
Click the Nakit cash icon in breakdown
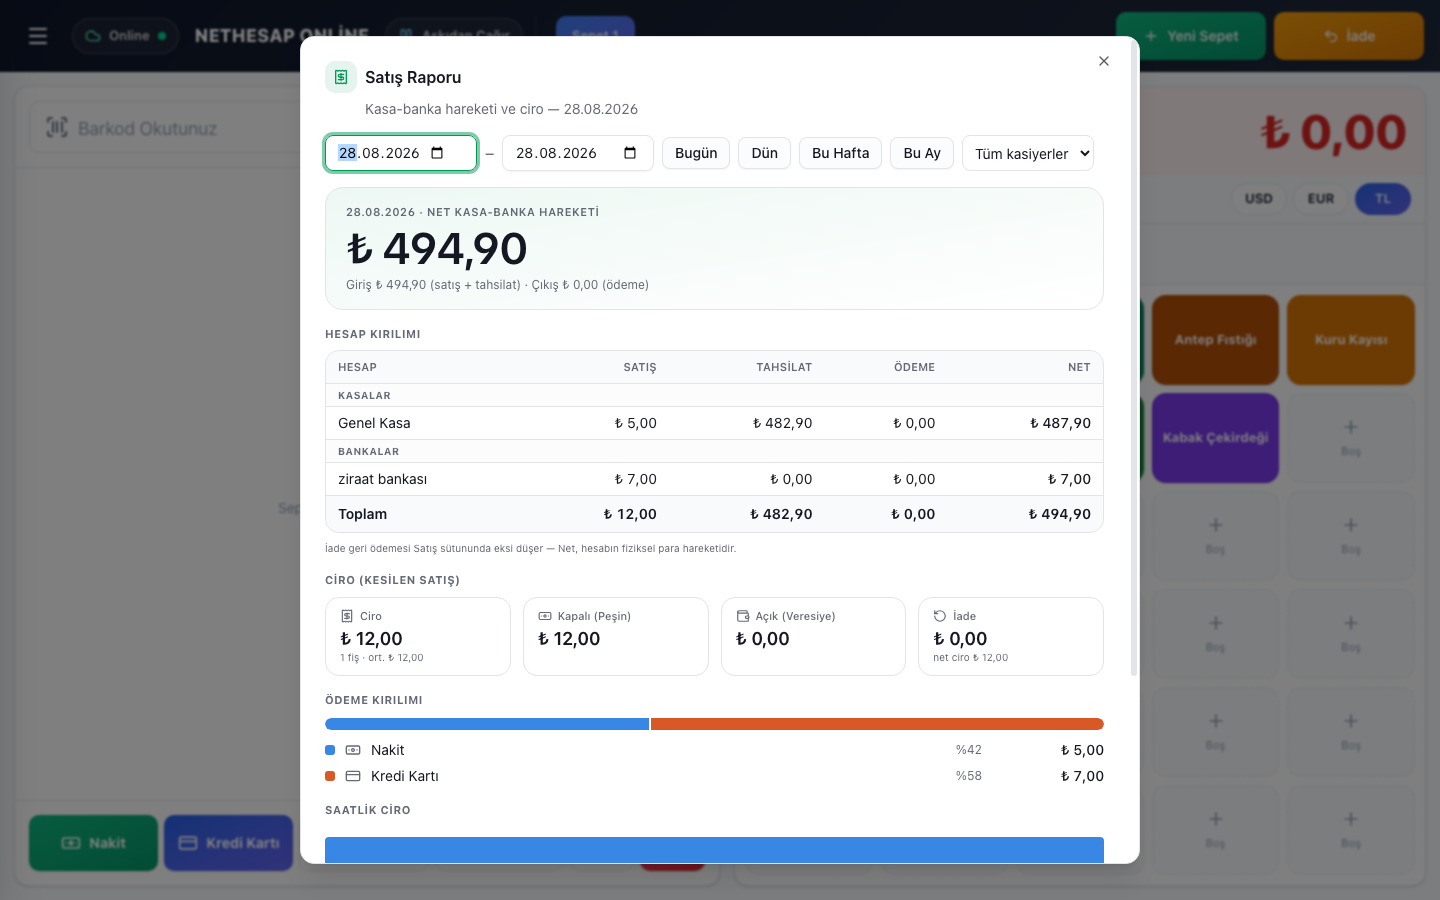click(353, 750)
